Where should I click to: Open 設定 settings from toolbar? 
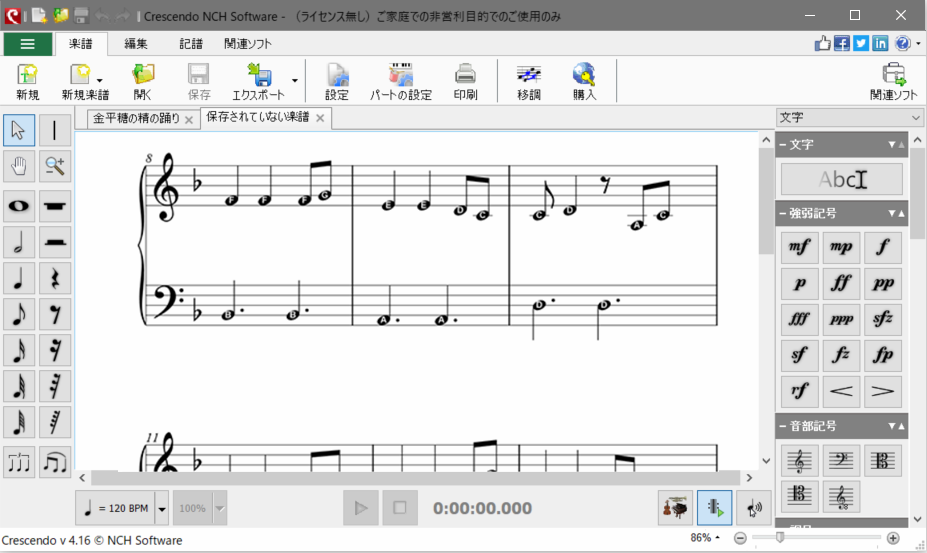pyautogui.click(x=337, y=82)
